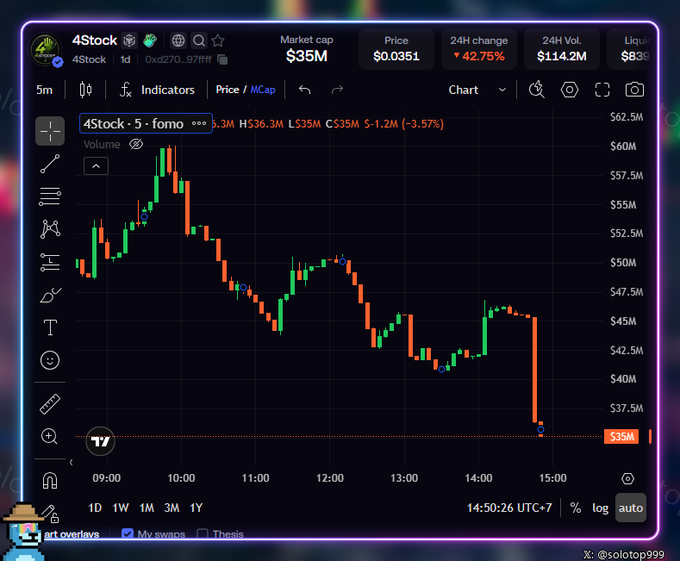Select the ruler measure tool
The width and height of the screenshot is (680, 561).
click(x=50, y=404)
